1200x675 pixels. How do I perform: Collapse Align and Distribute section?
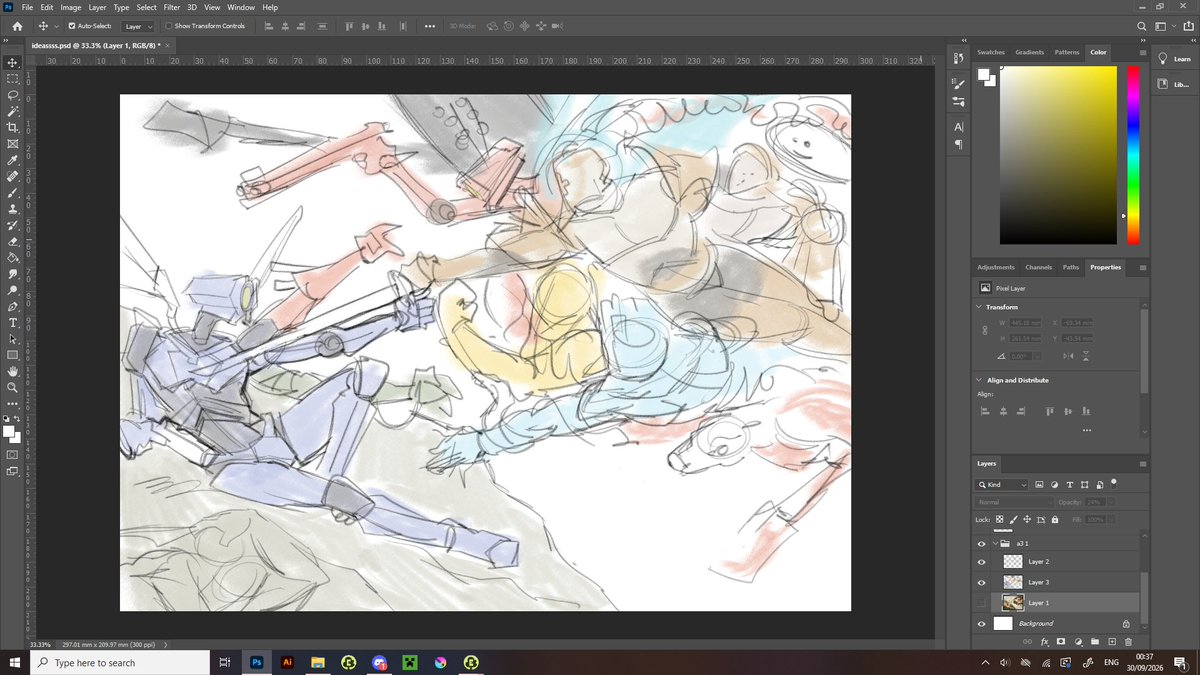[x=979, y=380]
